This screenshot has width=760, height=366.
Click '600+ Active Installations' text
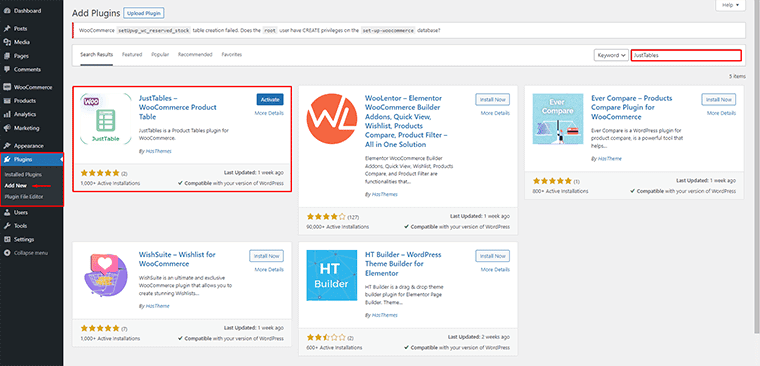pos(335,348)
